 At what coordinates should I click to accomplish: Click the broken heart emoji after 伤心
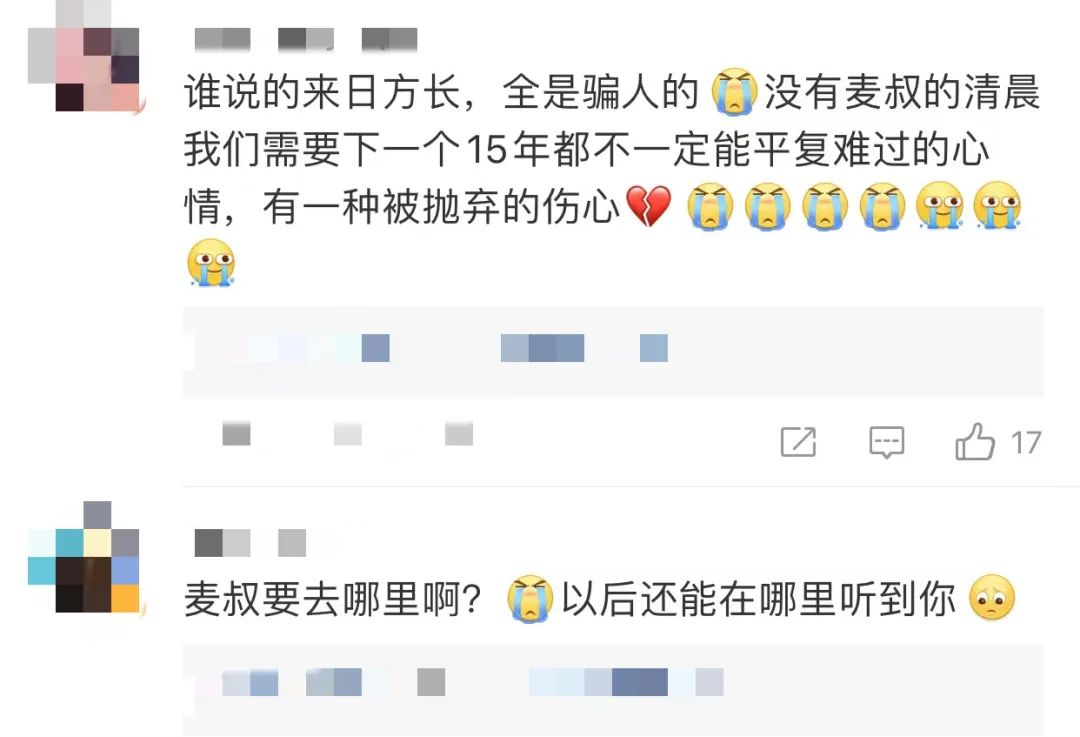[x=648, y=206]
